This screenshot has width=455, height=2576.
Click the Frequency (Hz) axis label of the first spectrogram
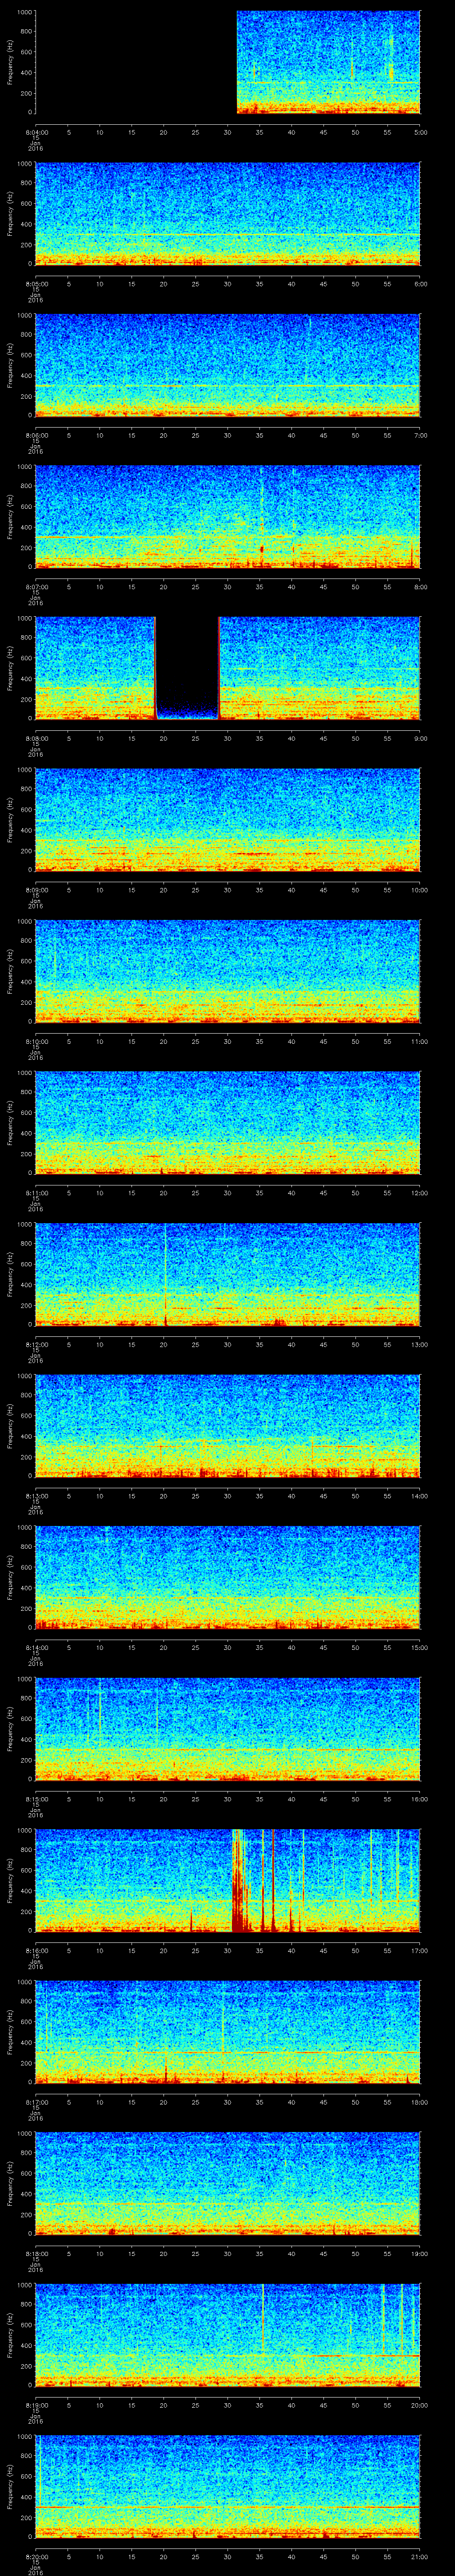pos(10,62)
